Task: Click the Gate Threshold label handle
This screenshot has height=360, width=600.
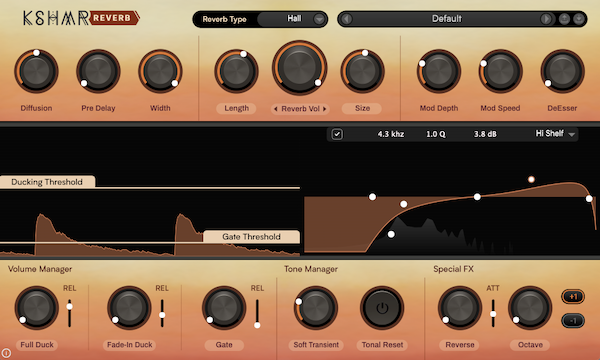Action: 251,236
